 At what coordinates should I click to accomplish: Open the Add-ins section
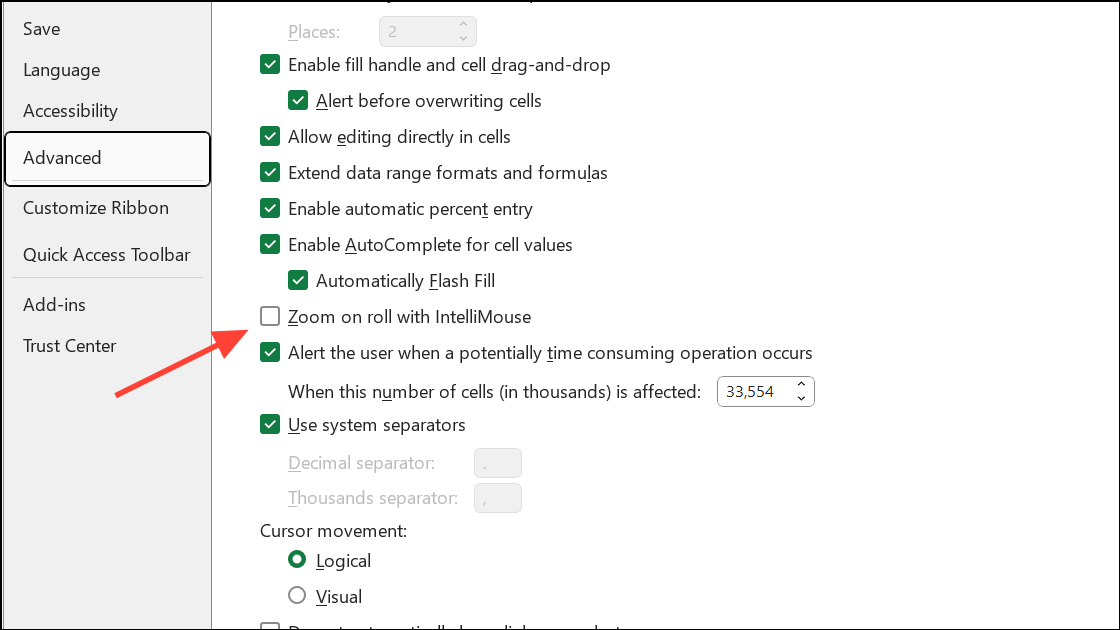point(54,304)
